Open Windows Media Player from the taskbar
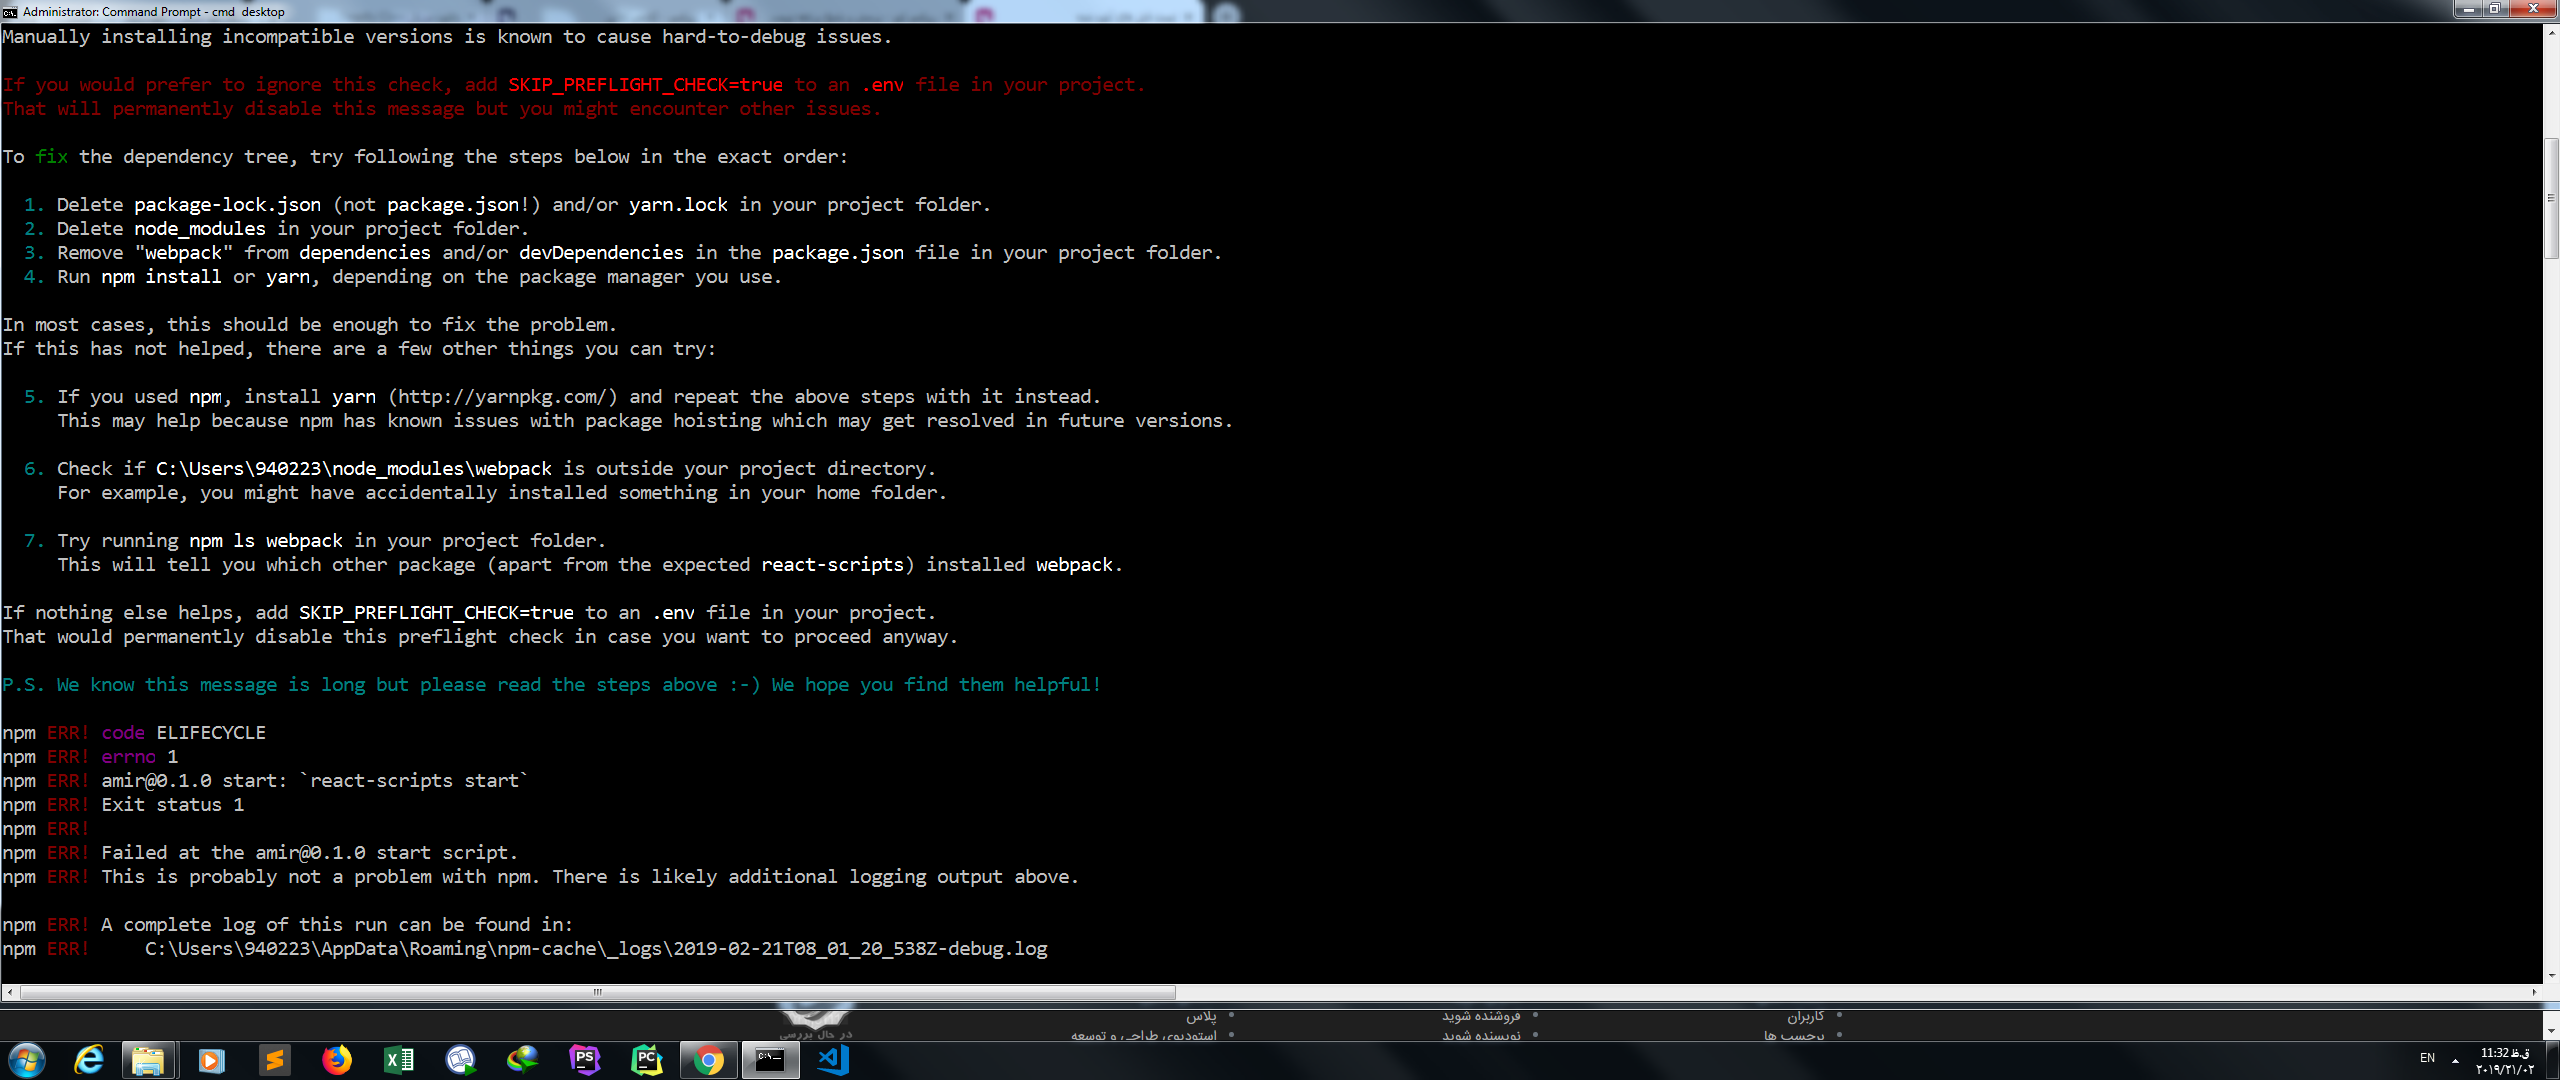 point(212,1060)
